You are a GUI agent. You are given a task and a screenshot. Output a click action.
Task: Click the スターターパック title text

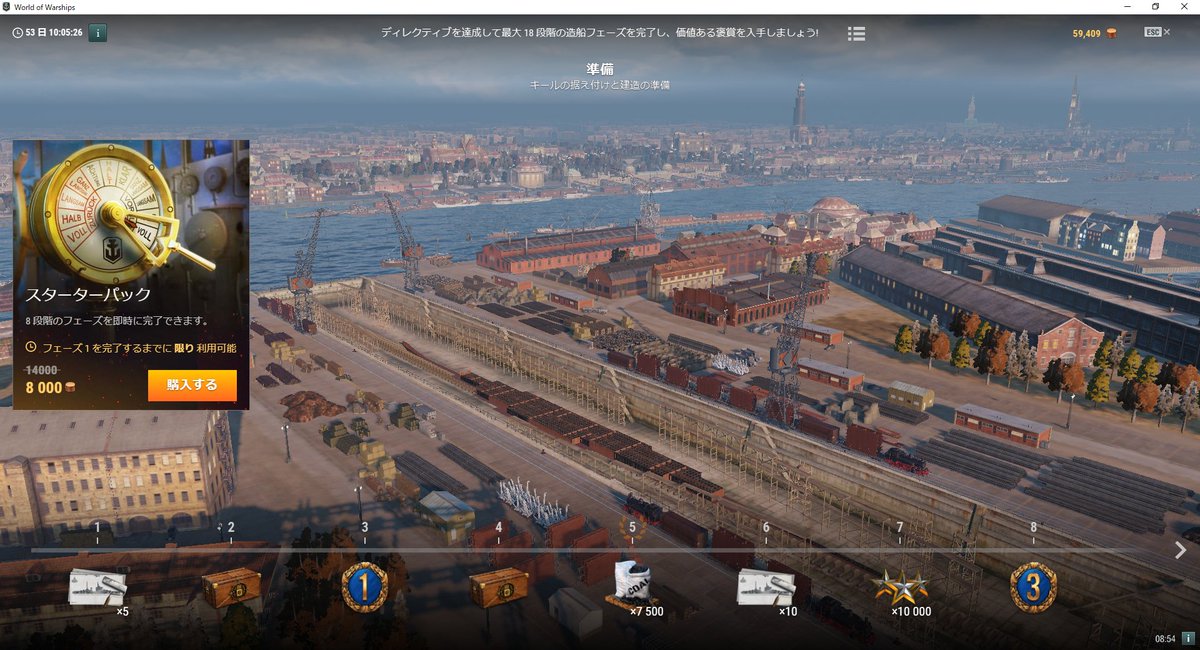[x=88, y=295]
